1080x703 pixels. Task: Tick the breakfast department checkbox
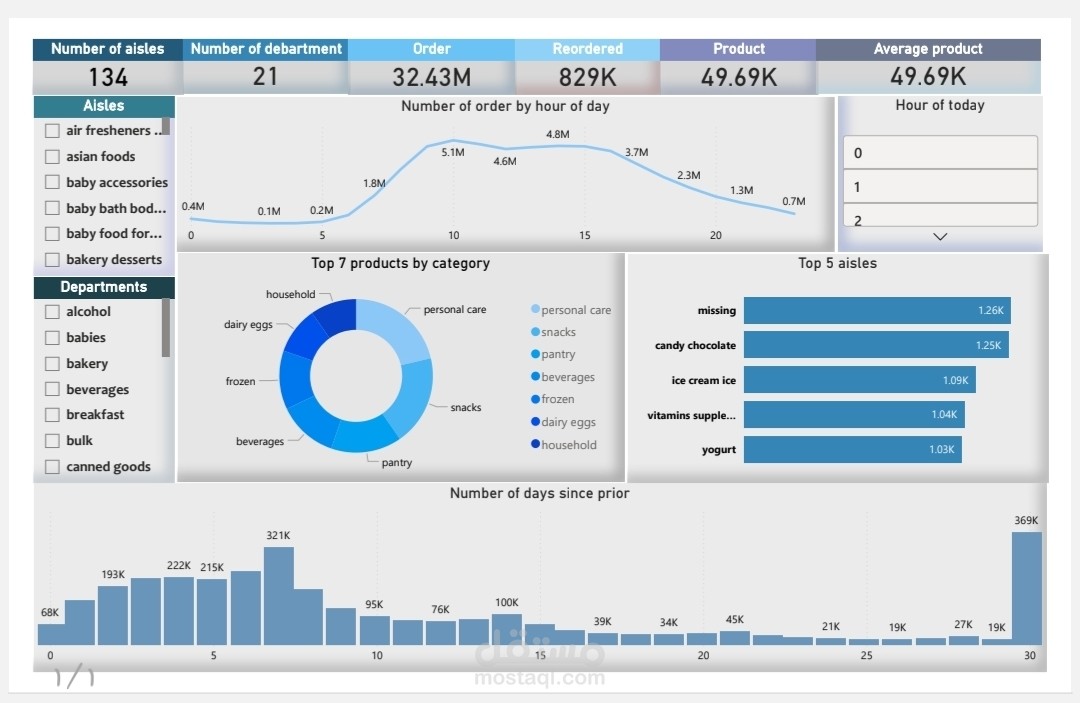point(52,415)
